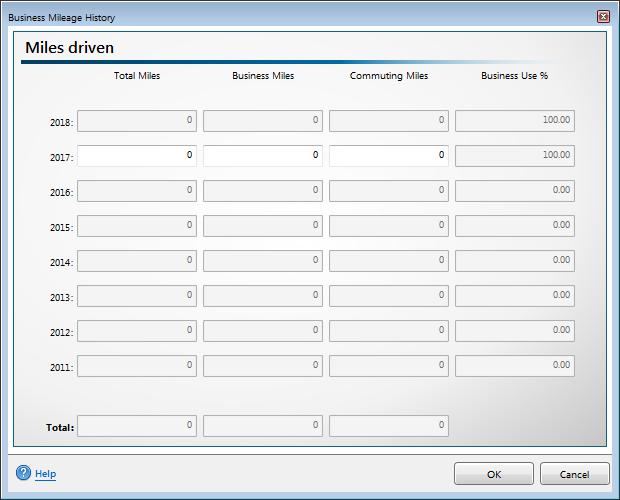Open the Help link
The height and width of the screenshot is (500, 620).
pyautogui.click(x=45, y=474)
